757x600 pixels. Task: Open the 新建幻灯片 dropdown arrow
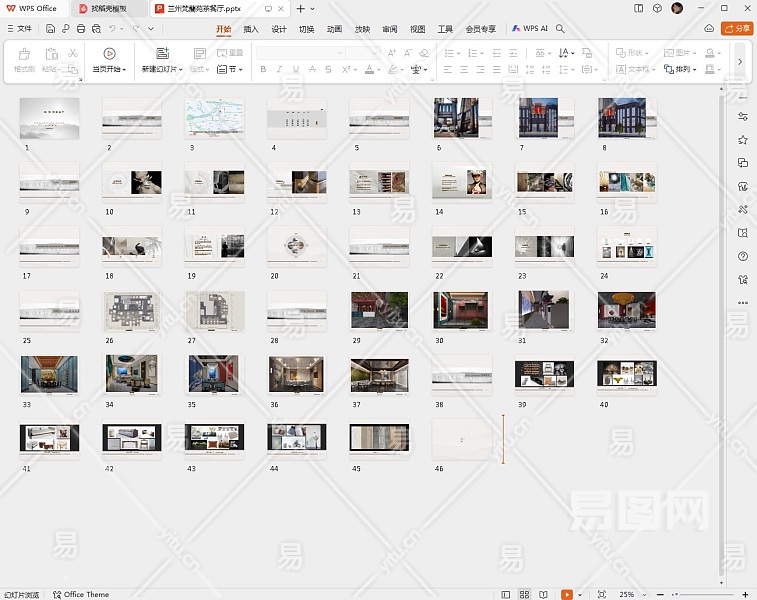click(181, 70)
